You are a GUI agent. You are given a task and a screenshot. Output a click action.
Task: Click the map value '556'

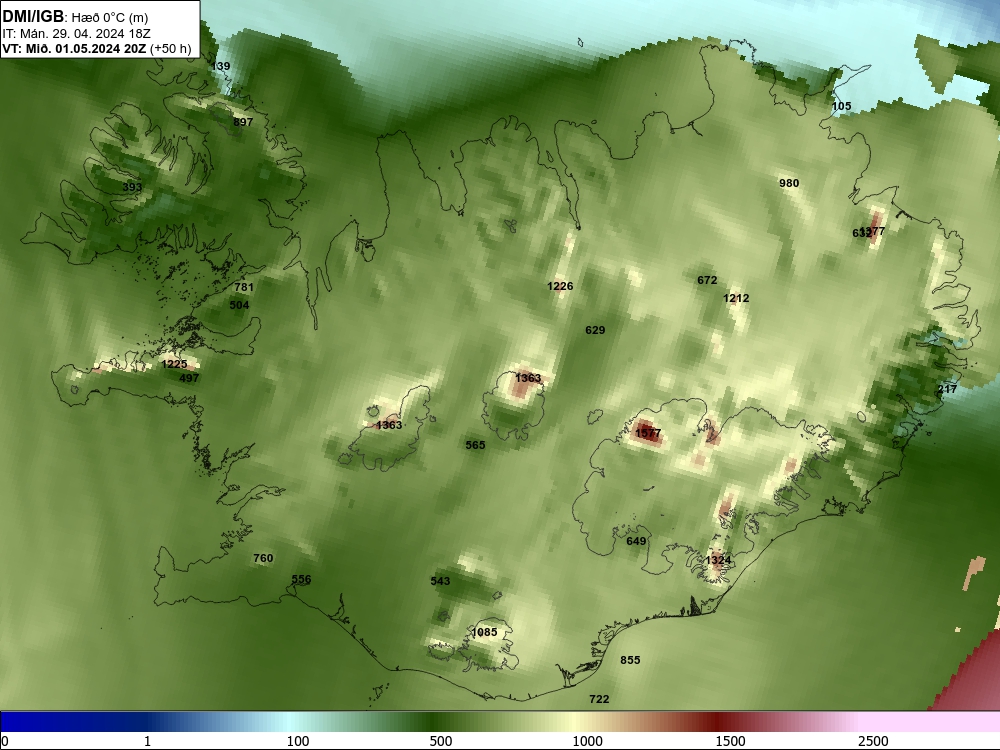(x=301, y=579)
